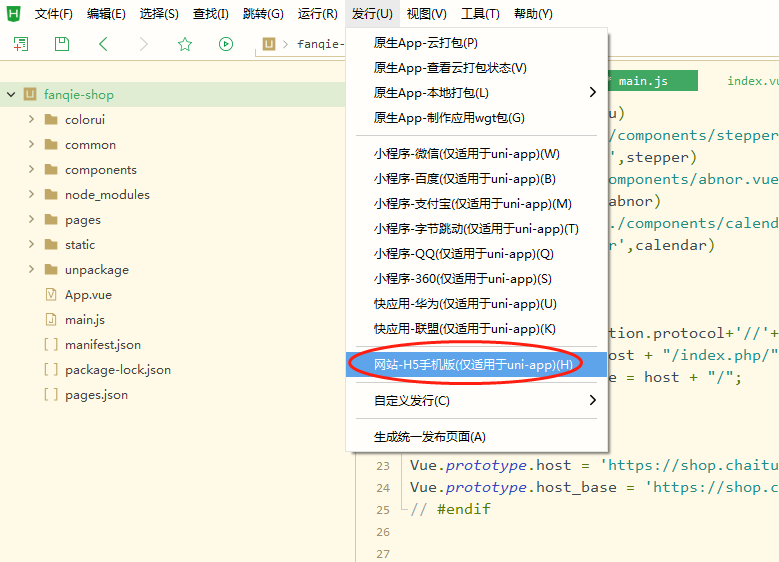Select 网站-H5手机版 publish option

click(x=476, y=365)
